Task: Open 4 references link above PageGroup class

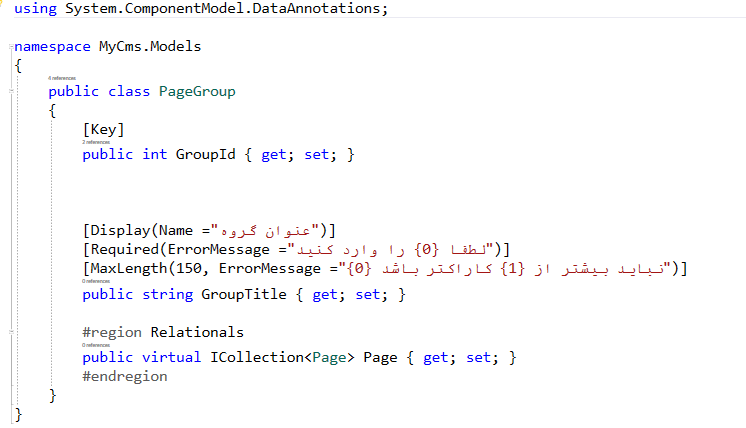Action: [x=63, y=77]
